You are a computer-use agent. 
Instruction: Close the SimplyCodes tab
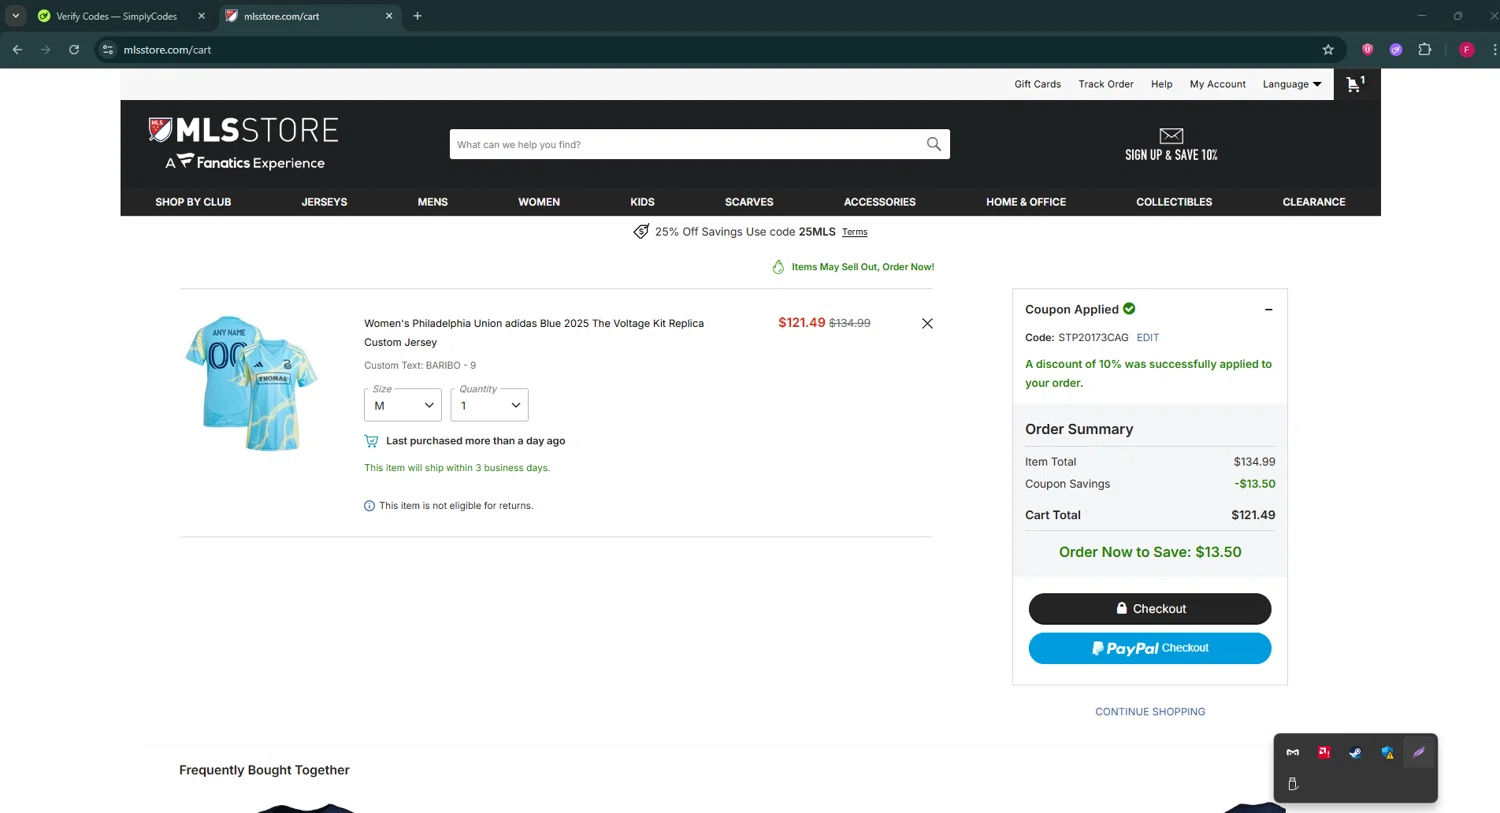[201, 16]
